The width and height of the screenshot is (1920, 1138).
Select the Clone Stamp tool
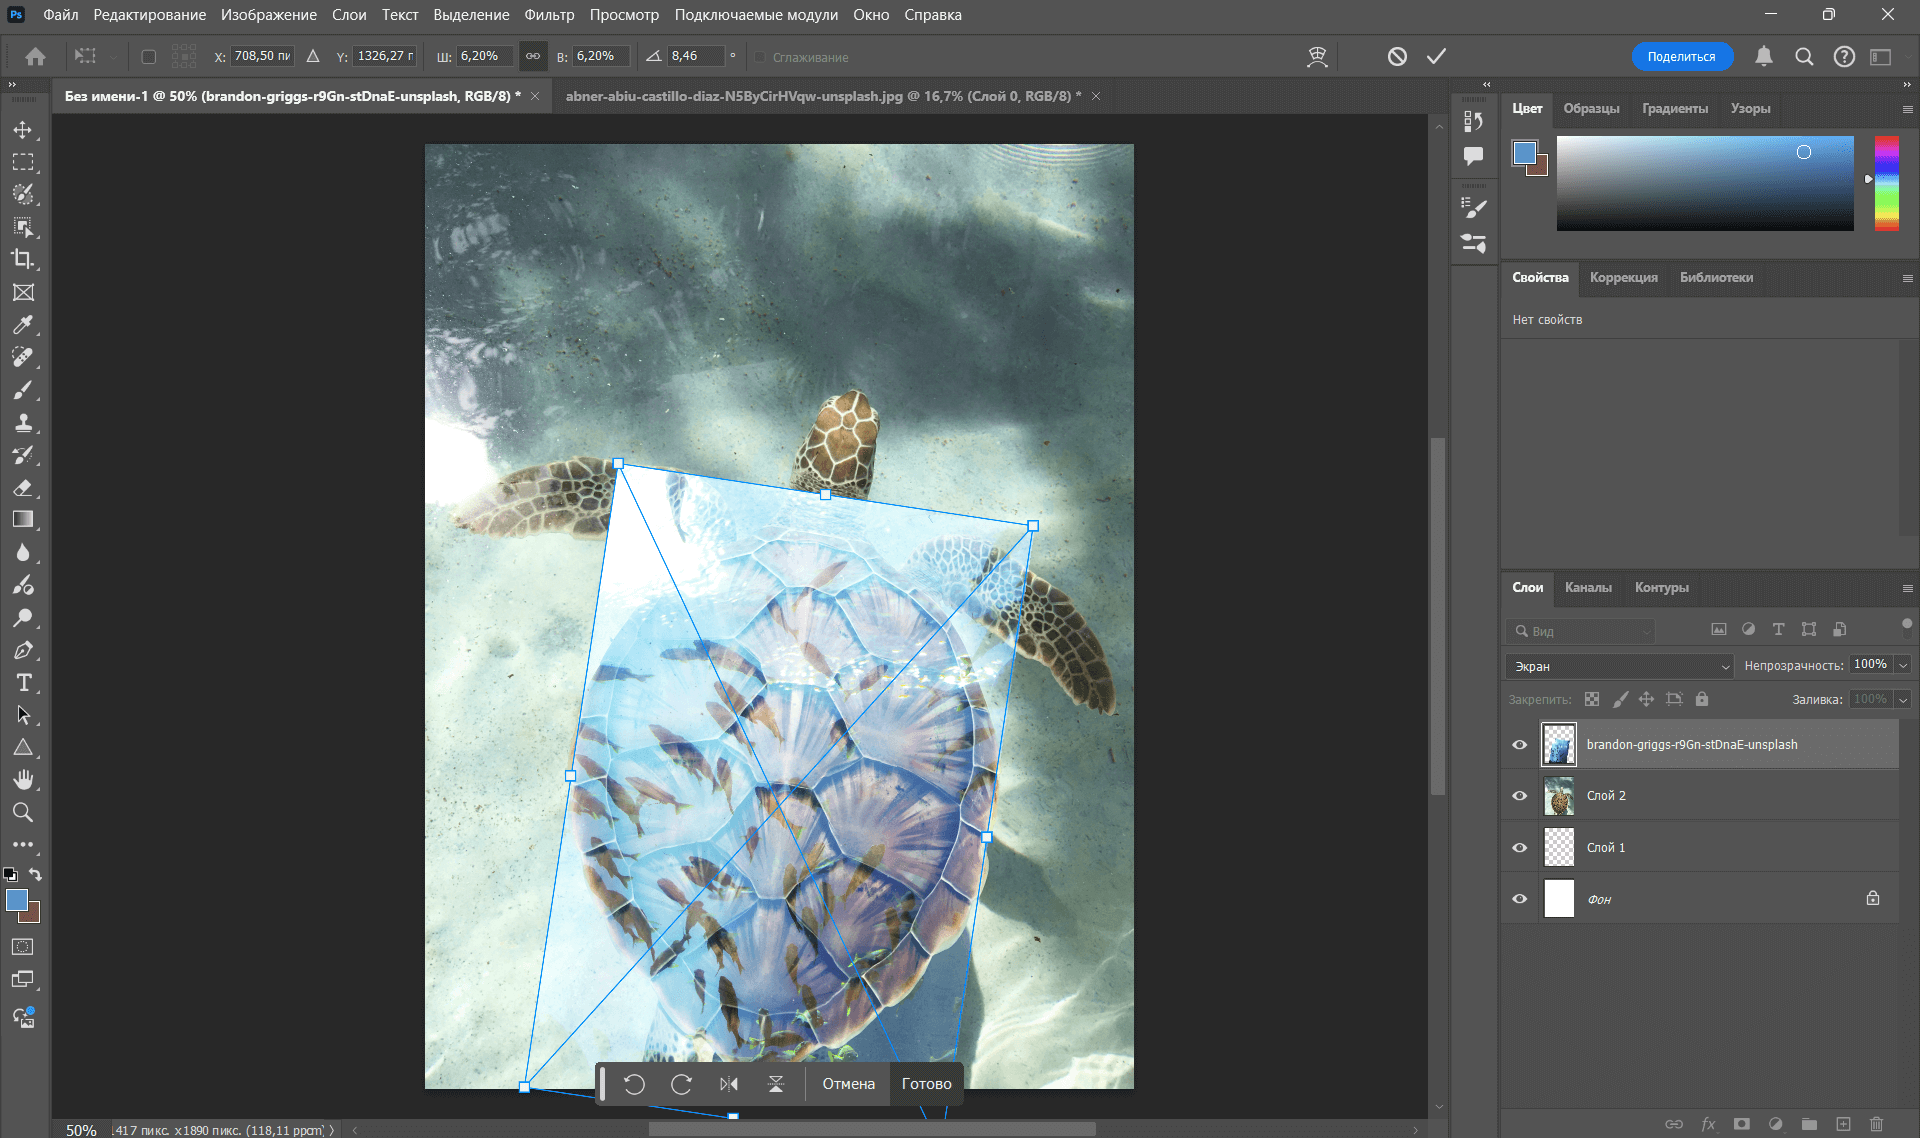(23, 422)
